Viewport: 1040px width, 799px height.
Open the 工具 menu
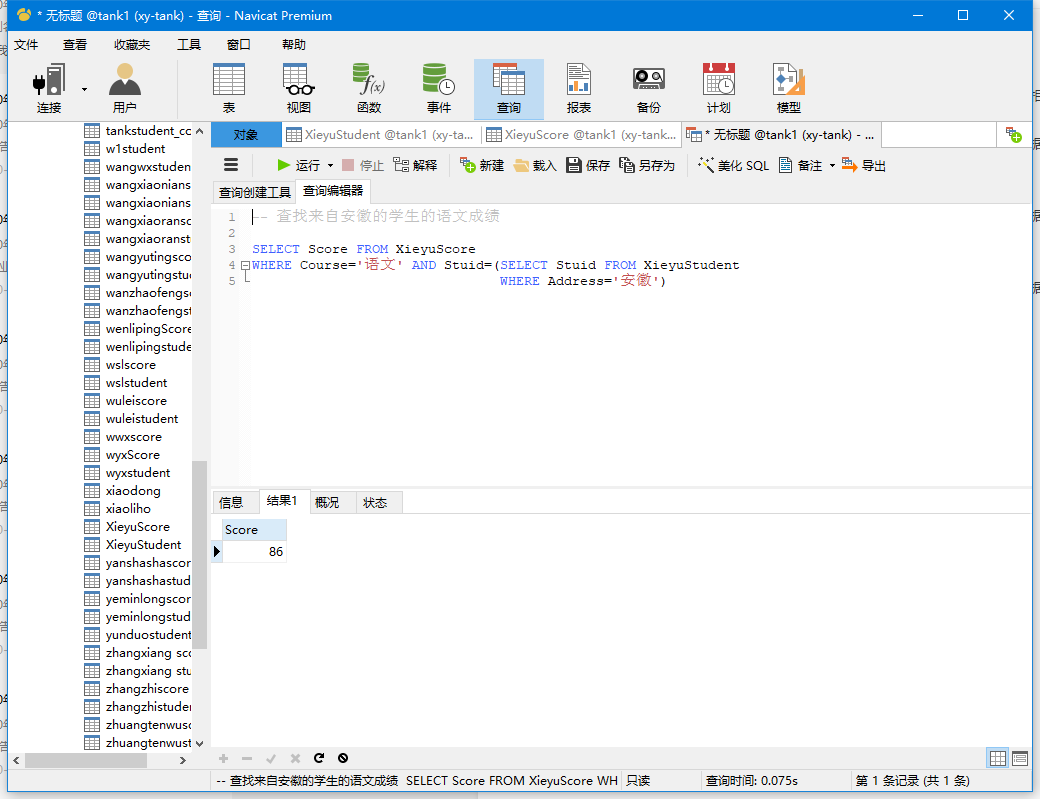(x=188, y=44)
